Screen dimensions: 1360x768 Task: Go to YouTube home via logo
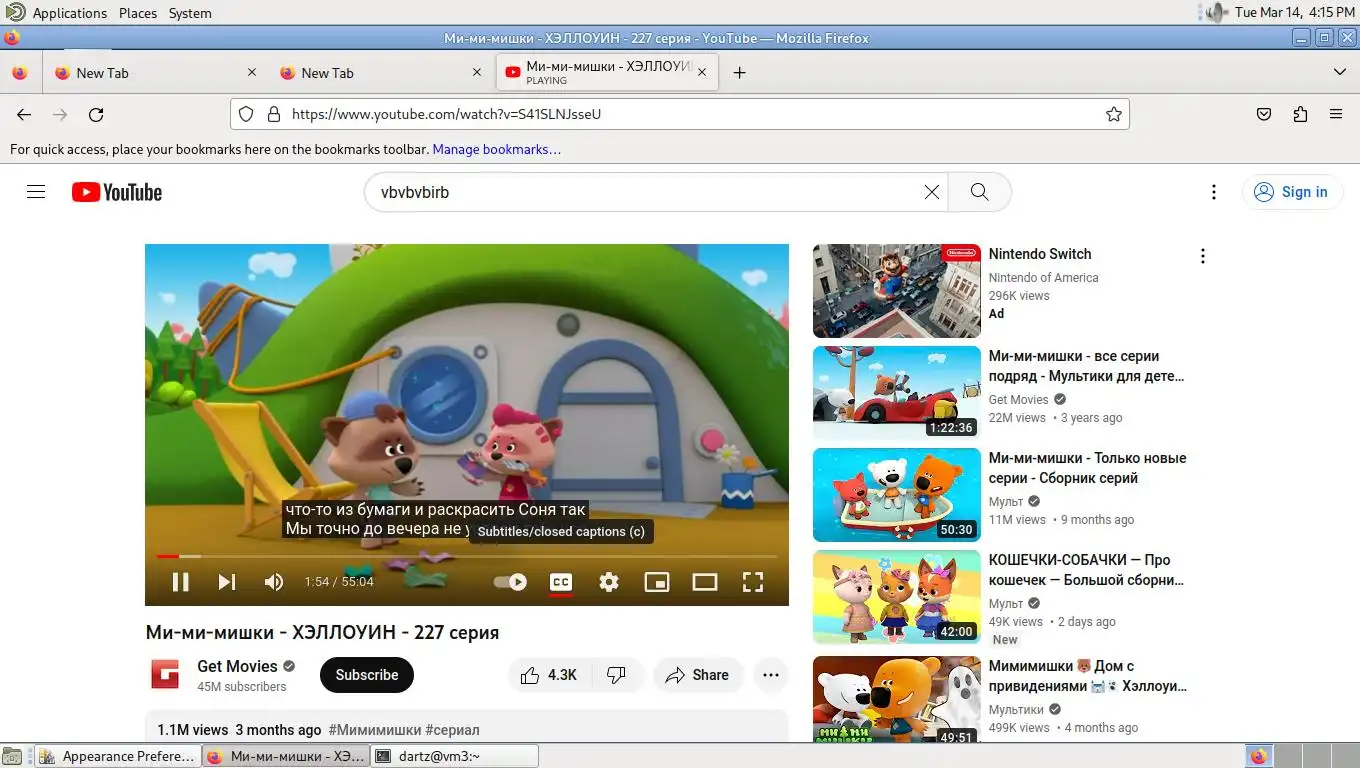click(x=117, y=192)
